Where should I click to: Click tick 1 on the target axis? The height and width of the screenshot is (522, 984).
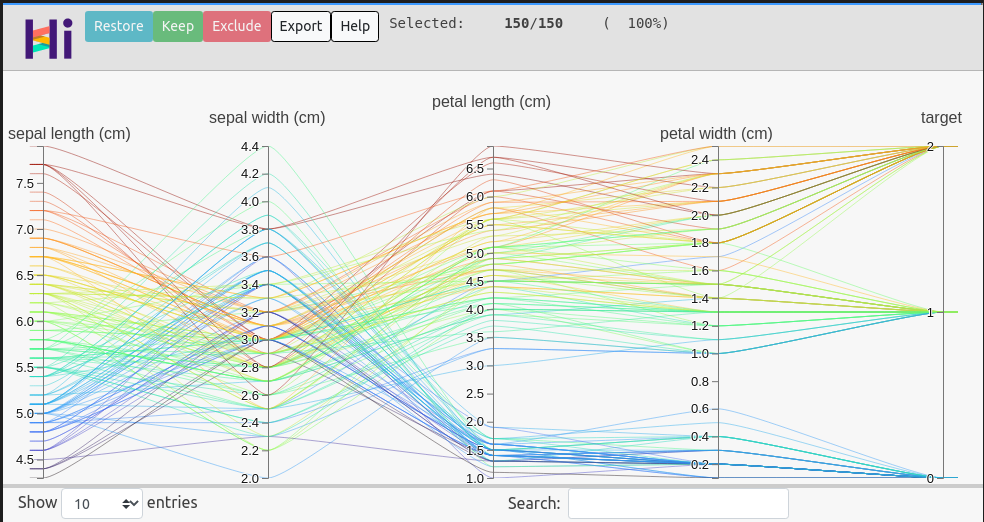pos(931,312)
